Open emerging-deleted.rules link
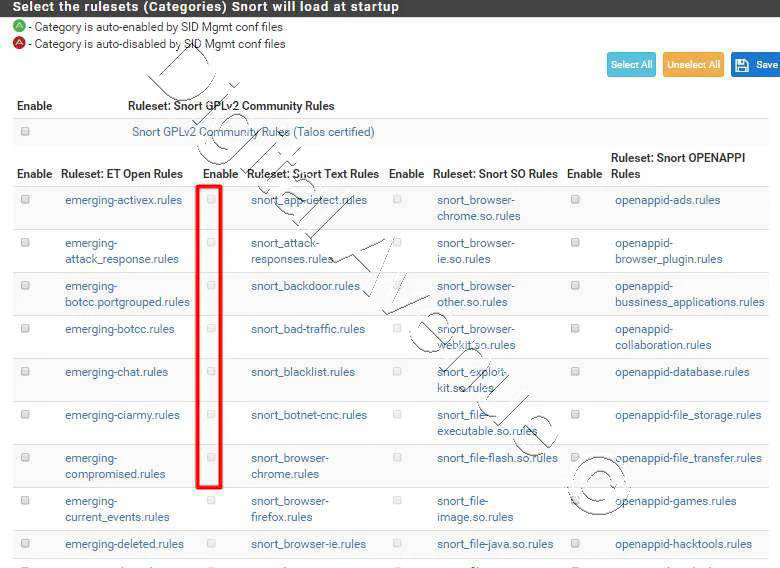Screen dimensions: 780x568 [124, 544]
